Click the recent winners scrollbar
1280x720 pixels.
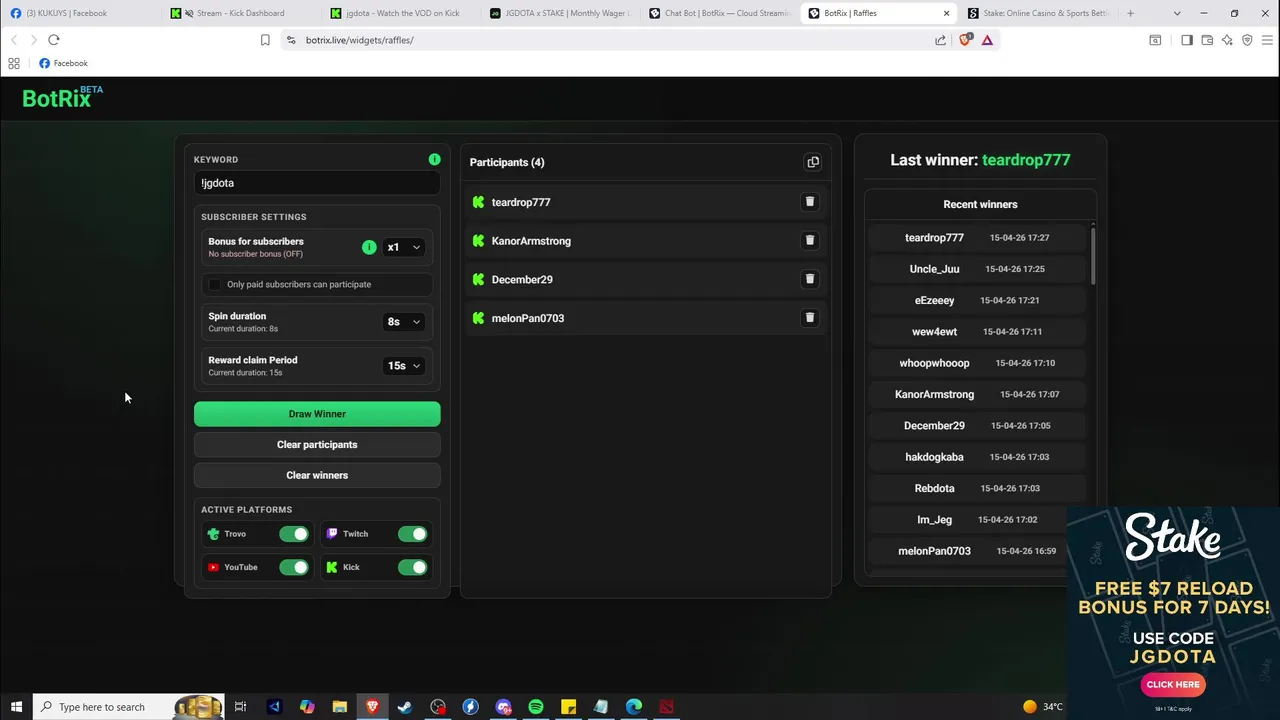[1093, 256]
